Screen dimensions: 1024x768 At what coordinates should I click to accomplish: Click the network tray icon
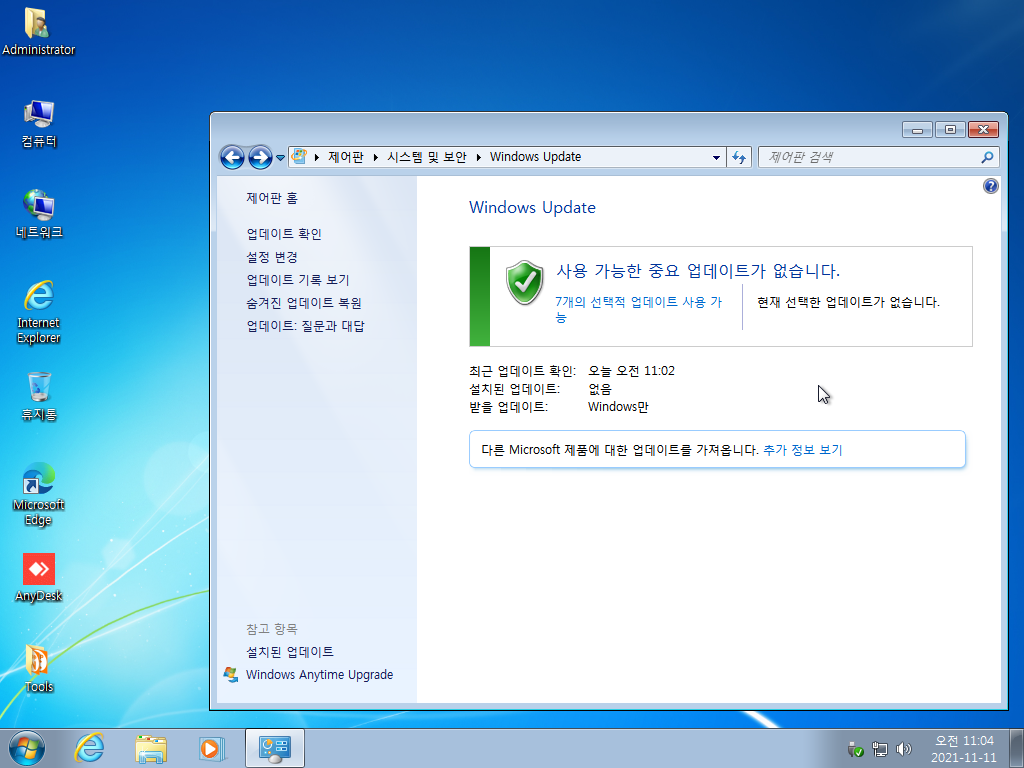click(880, 749)
